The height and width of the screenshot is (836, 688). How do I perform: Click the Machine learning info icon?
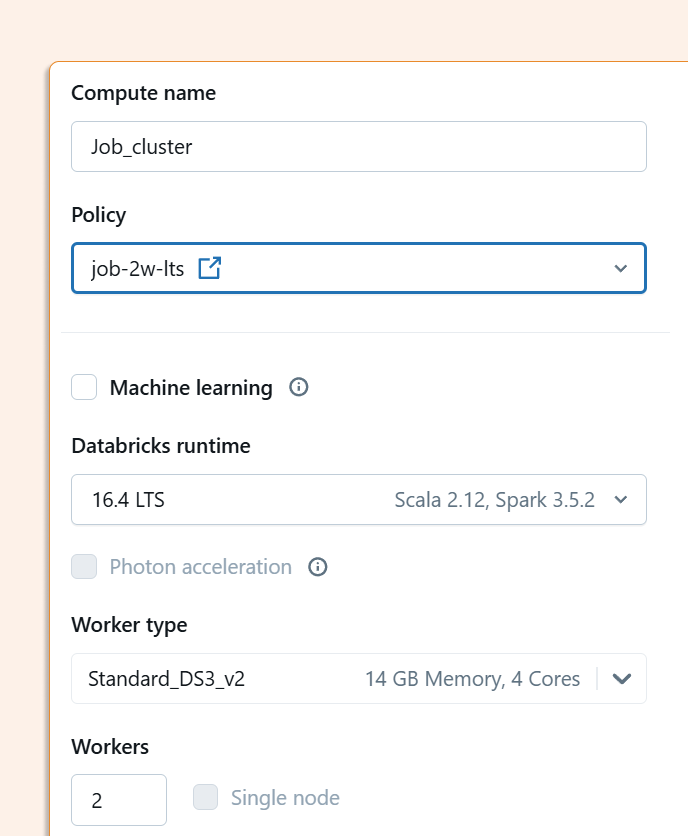[x=298, y=387]
